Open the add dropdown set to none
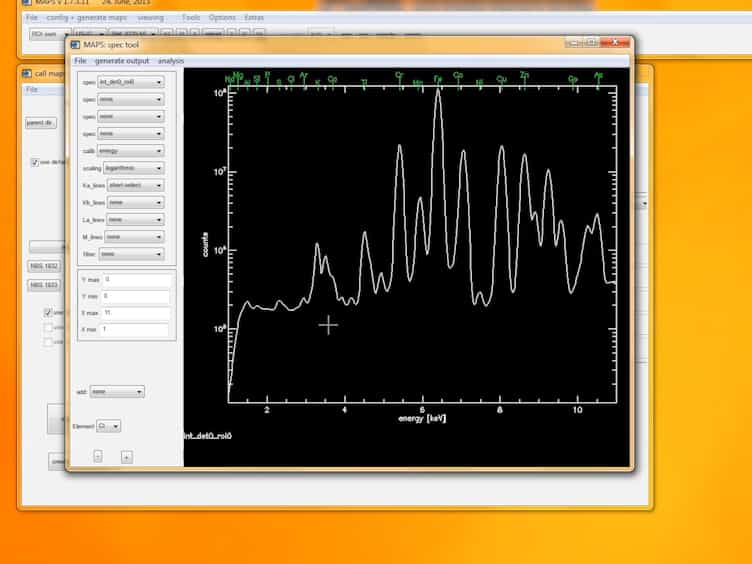Screen dimensions: 752x564 click(x=117, y=392)
